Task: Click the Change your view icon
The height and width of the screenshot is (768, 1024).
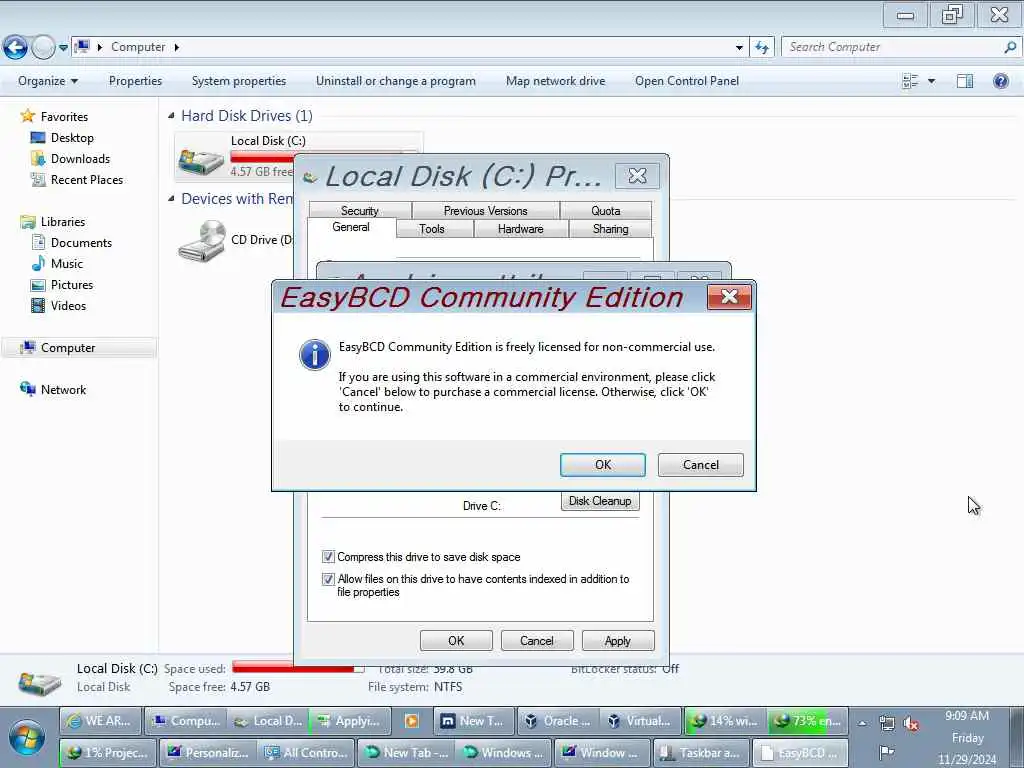Action: pyautogui.click(x=910, y=81)
